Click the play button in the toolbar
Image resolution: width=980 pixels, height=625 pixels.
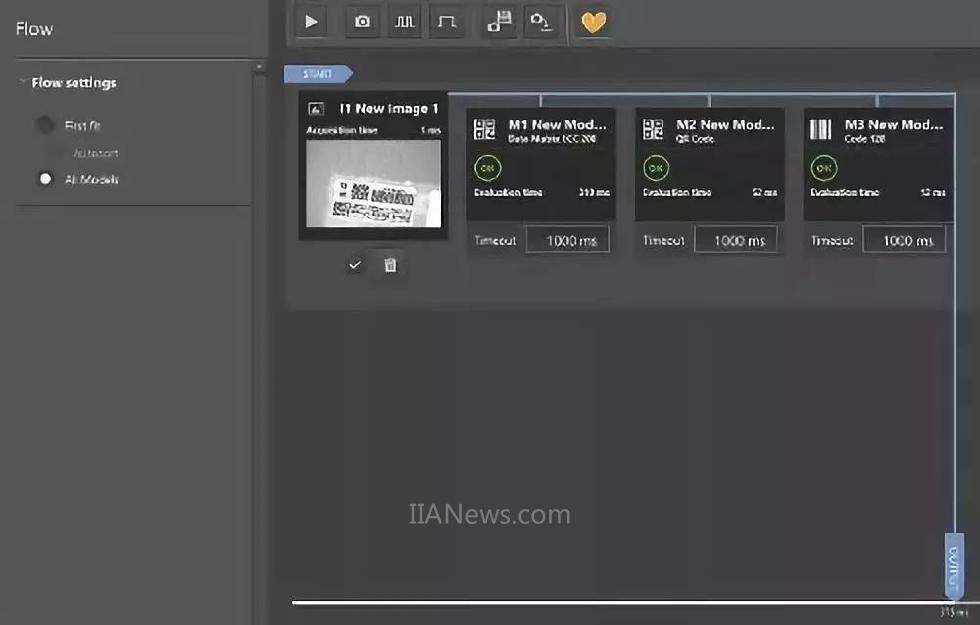311,22
